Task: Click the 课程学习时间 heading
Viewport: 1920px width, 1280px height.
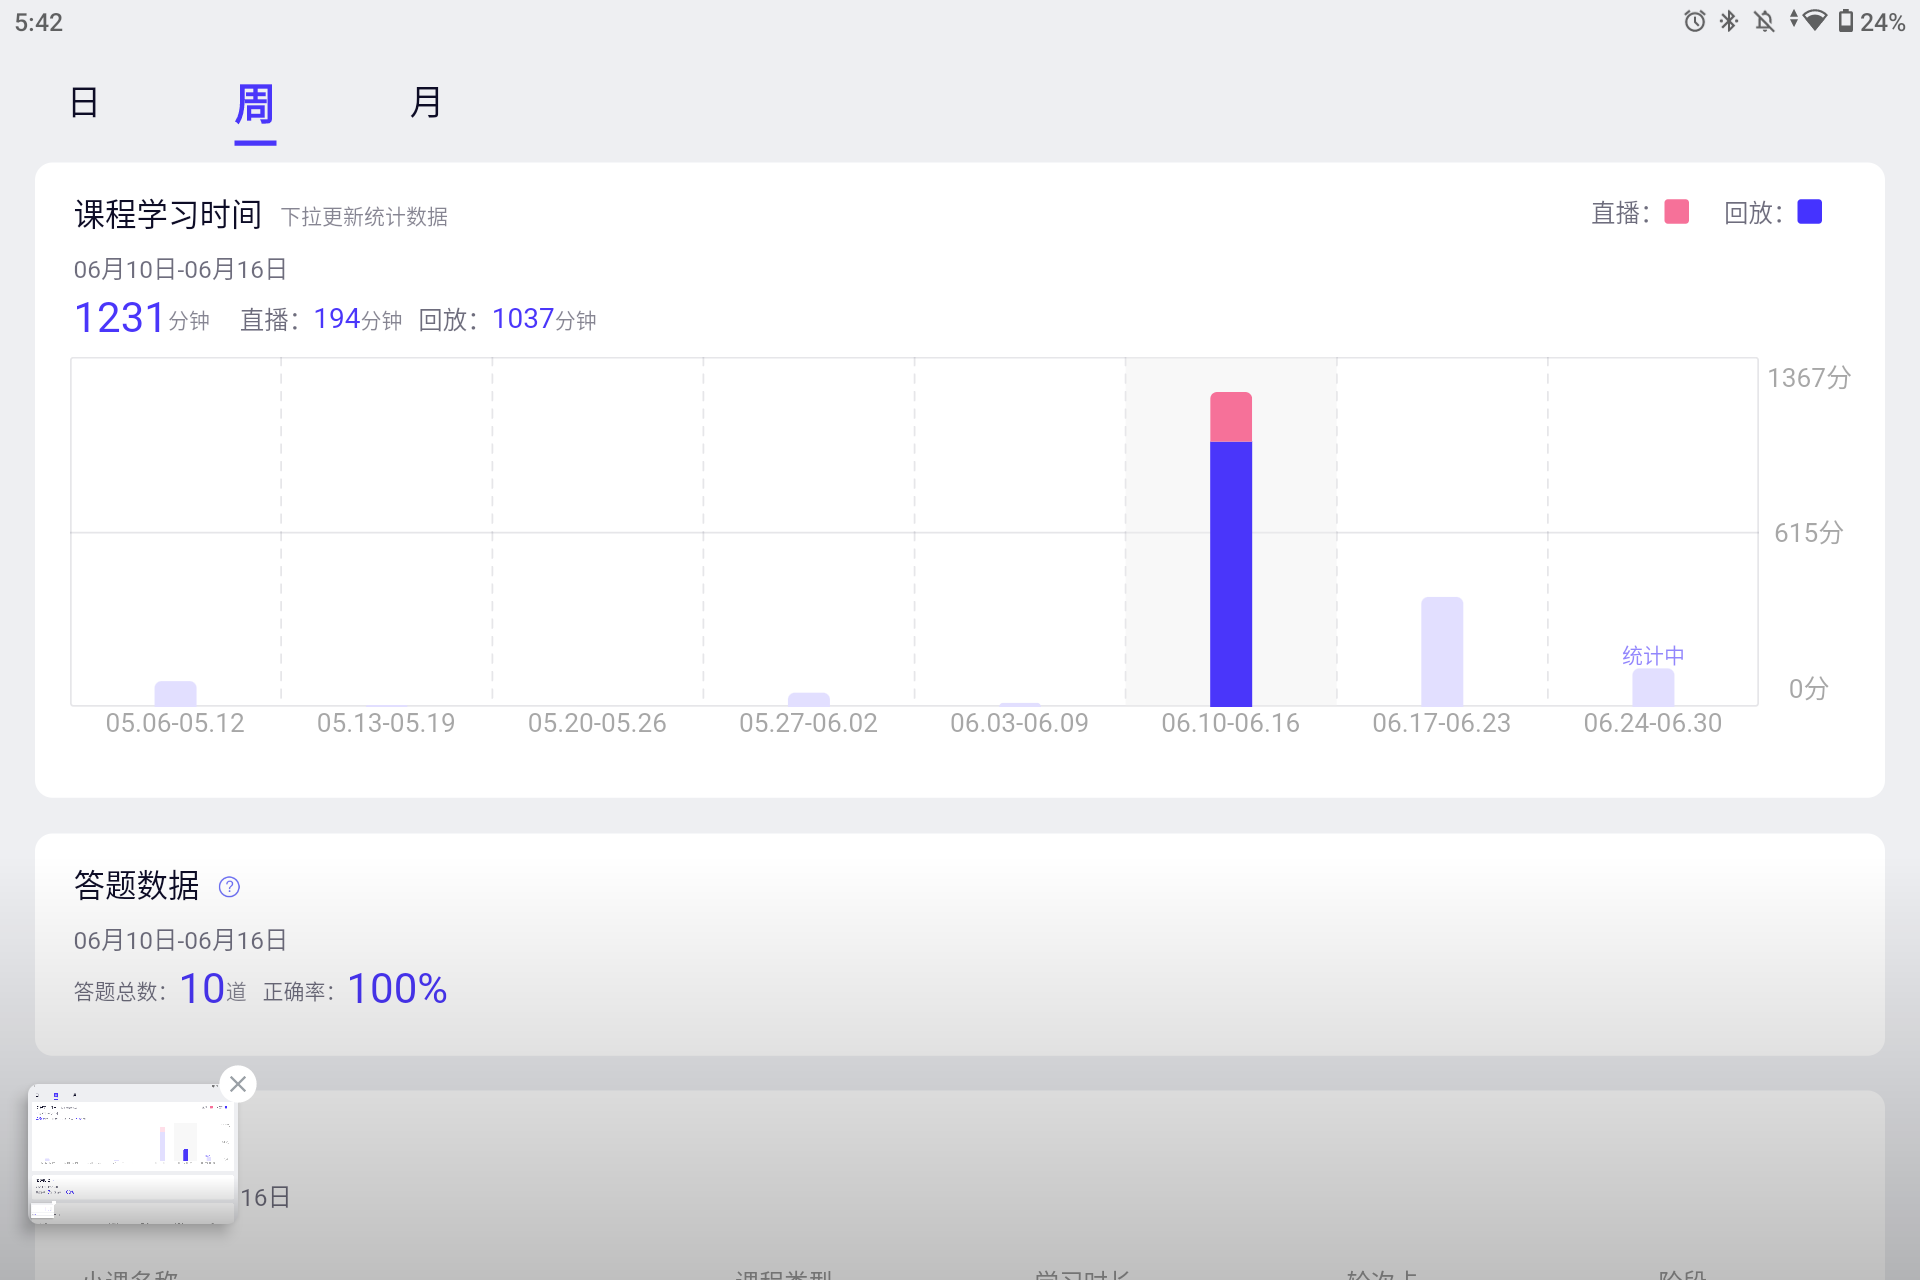Action: (168, 214)
